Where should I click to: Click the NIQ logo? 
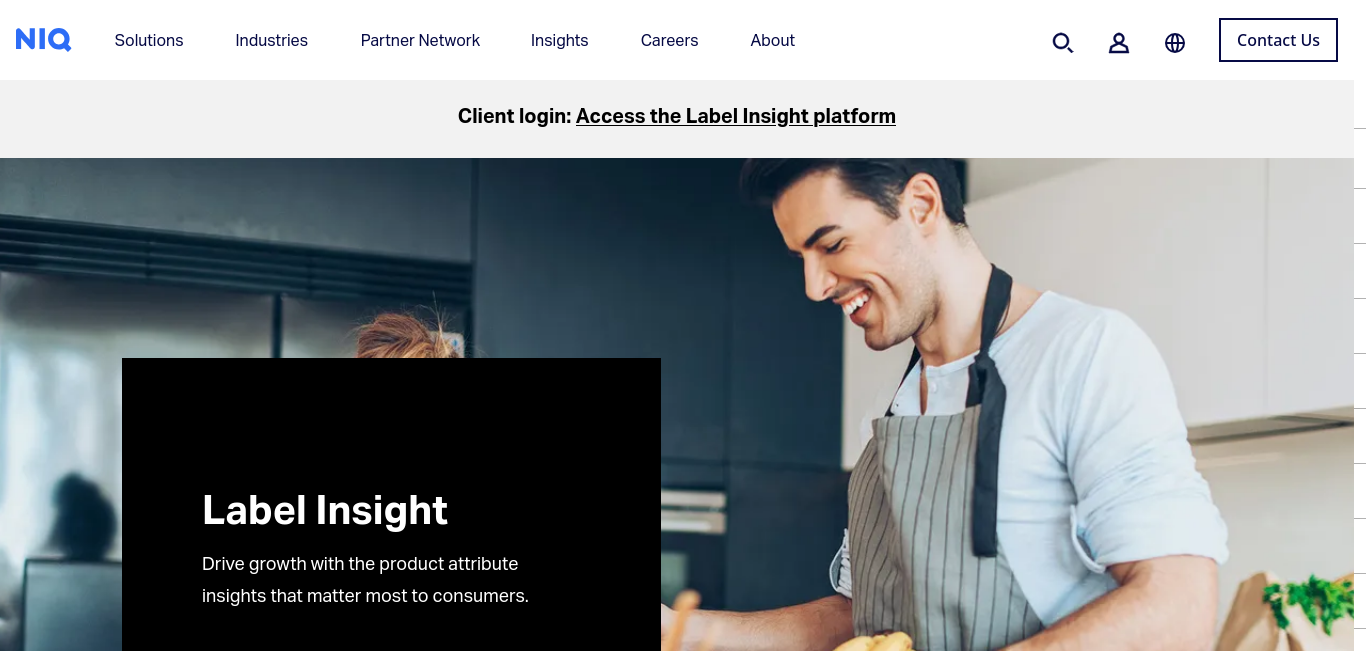pos(43,40)
